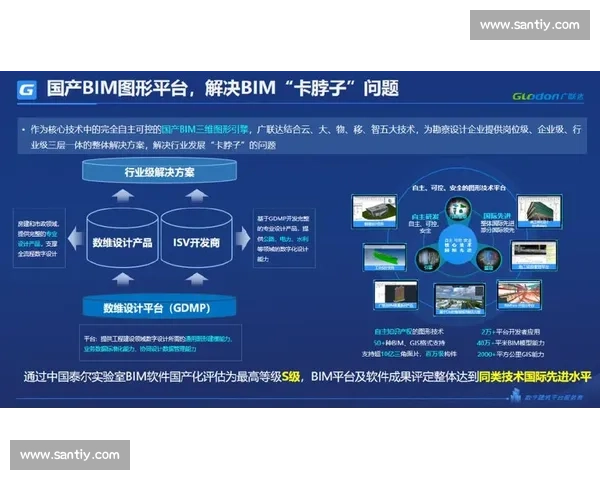The width and height of the screenshot is (600, 480).
Task: Click the 2000+平方公里GIS能力 line
Action: tap(510, 354)
